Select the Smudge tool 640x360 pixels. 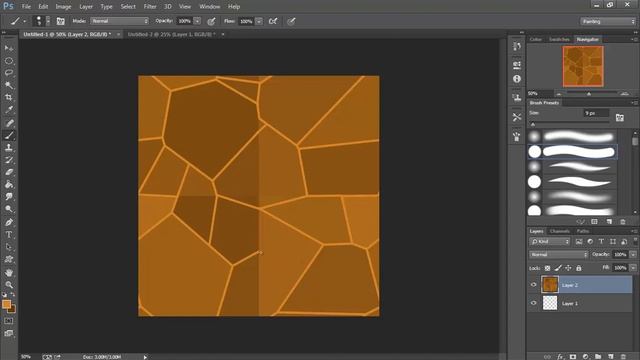[9, 196]
